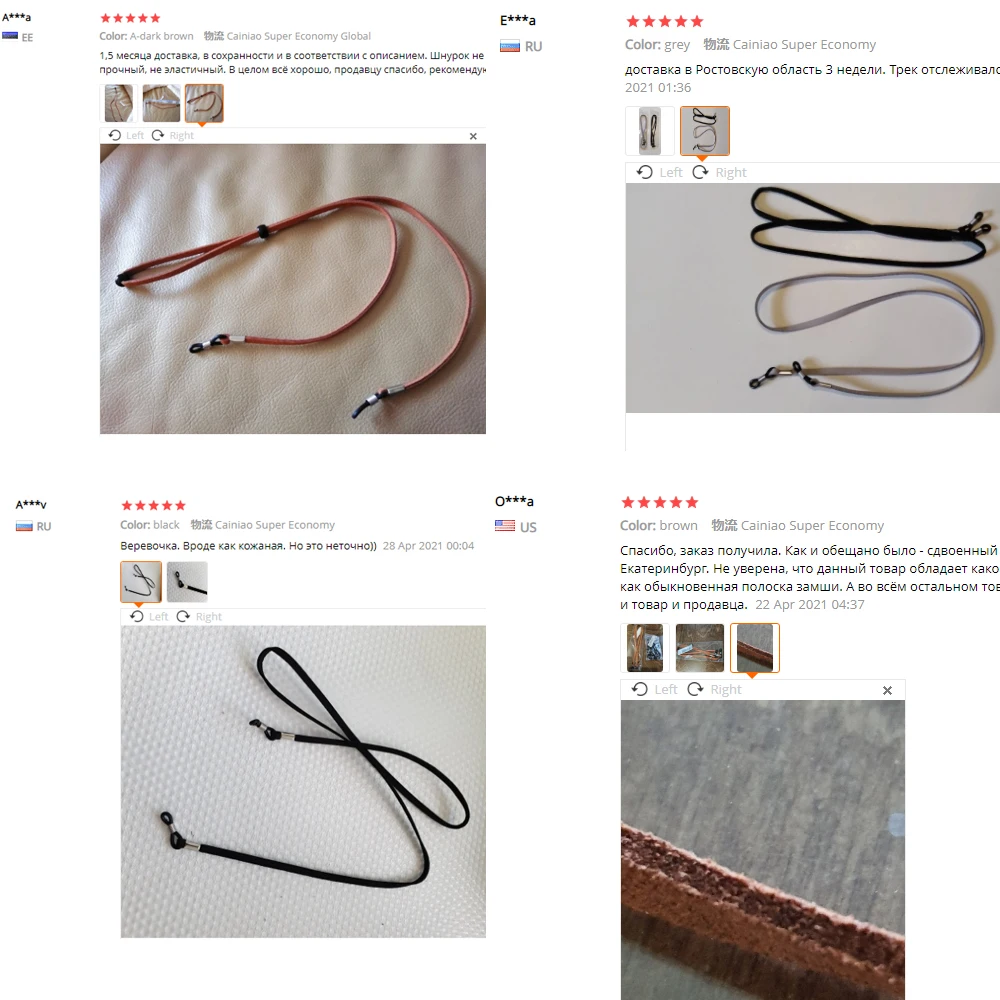Image resolution: width=1000 pixels, height=1000 pixels.
Task: Open first thumbnail in dark brown review
Action: coord(119,103)
